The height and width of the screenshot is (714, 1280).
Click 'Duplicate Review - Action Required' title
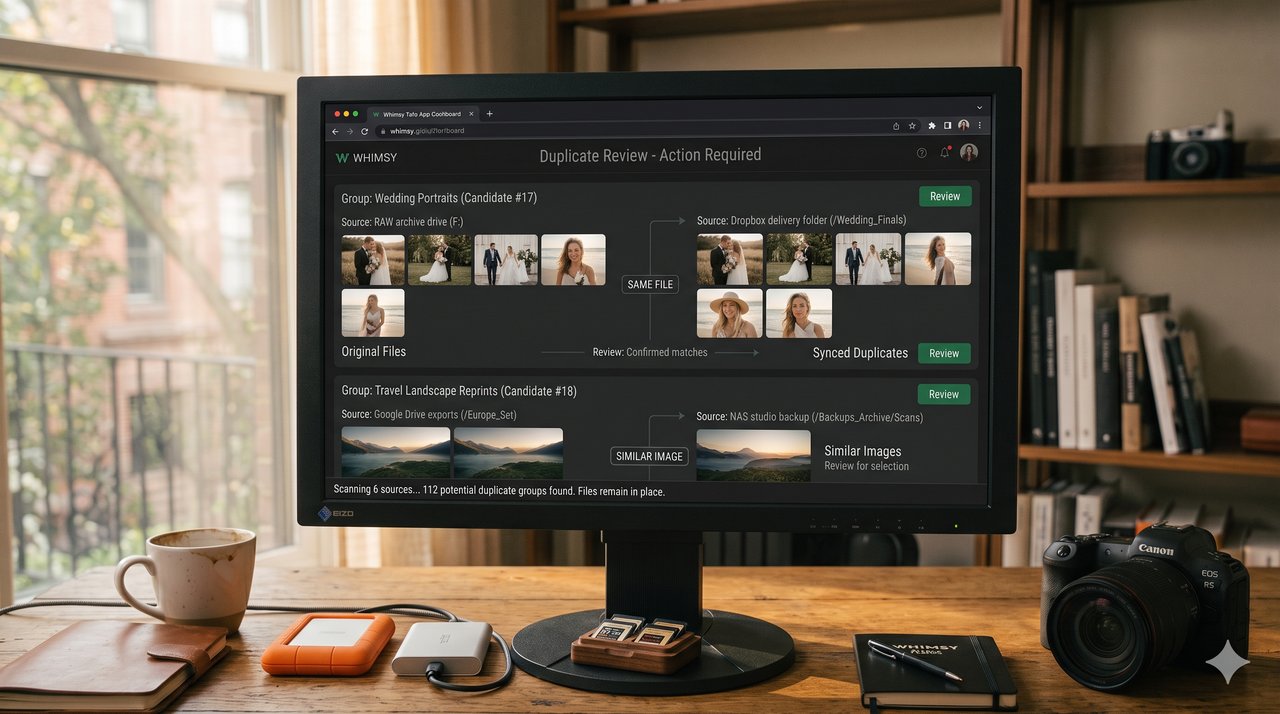pyautogui.click(x=650, y=155)
